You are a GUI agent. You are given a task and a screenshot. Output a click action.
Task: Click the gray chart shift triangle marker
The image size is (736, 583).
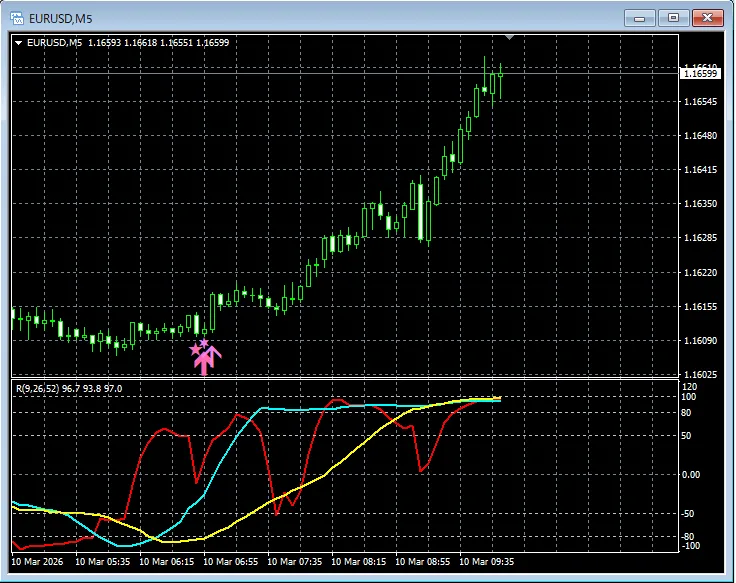pyautogui.click(x=511, y=37)
